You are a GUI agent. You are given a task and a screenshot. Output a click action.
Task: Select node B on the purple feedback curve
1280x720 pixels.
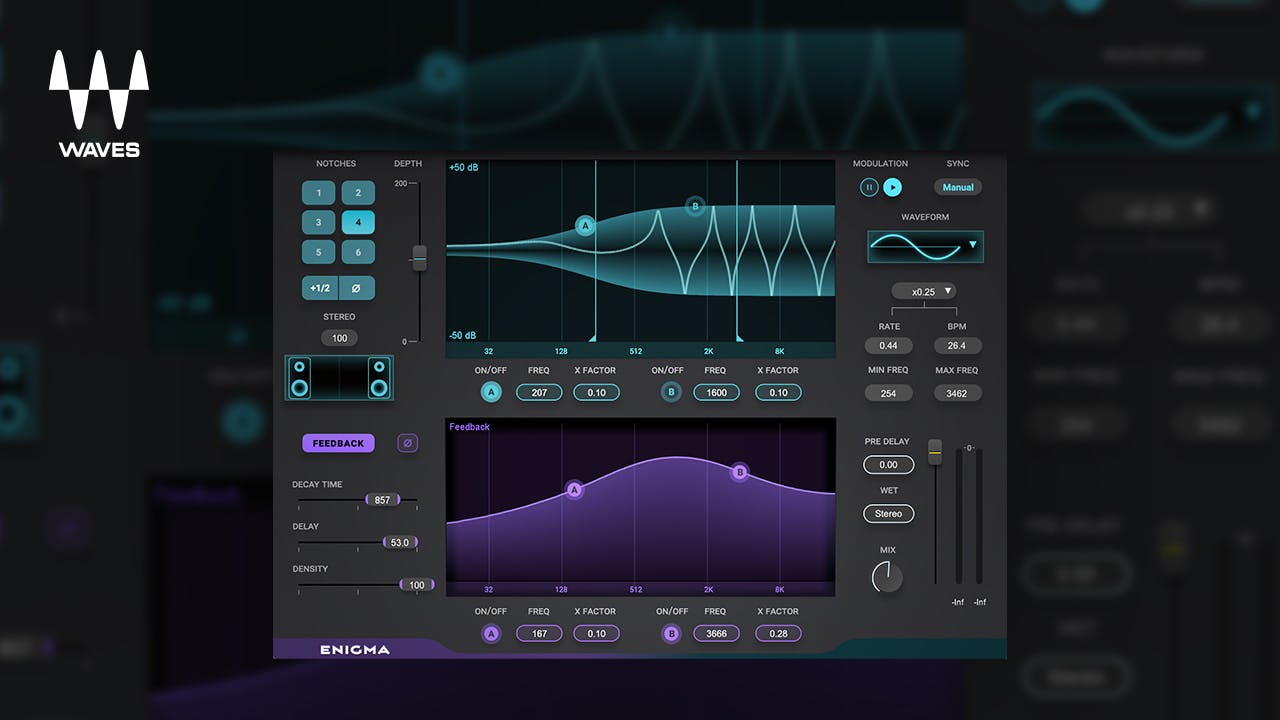(x=740, y=472)
